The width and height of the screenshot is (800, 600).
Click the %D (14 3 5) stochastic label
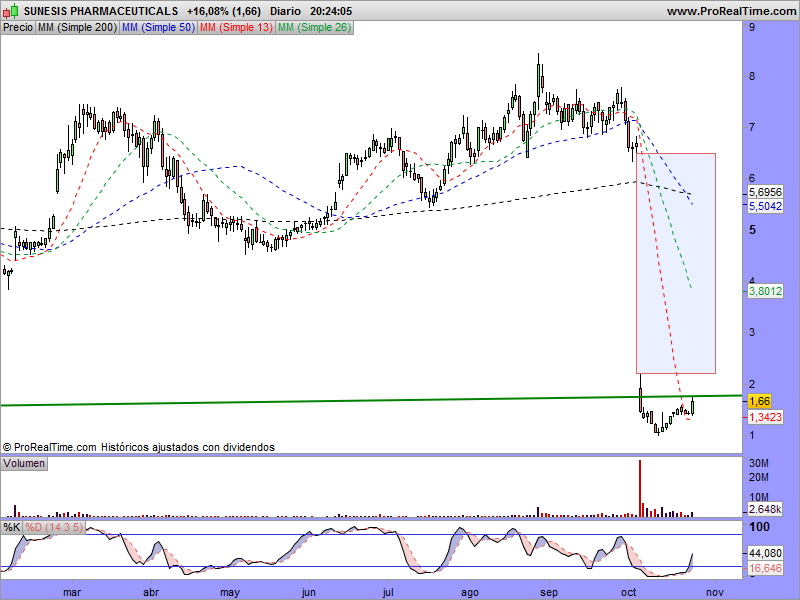pyautogui.click(x=54, y=527)
